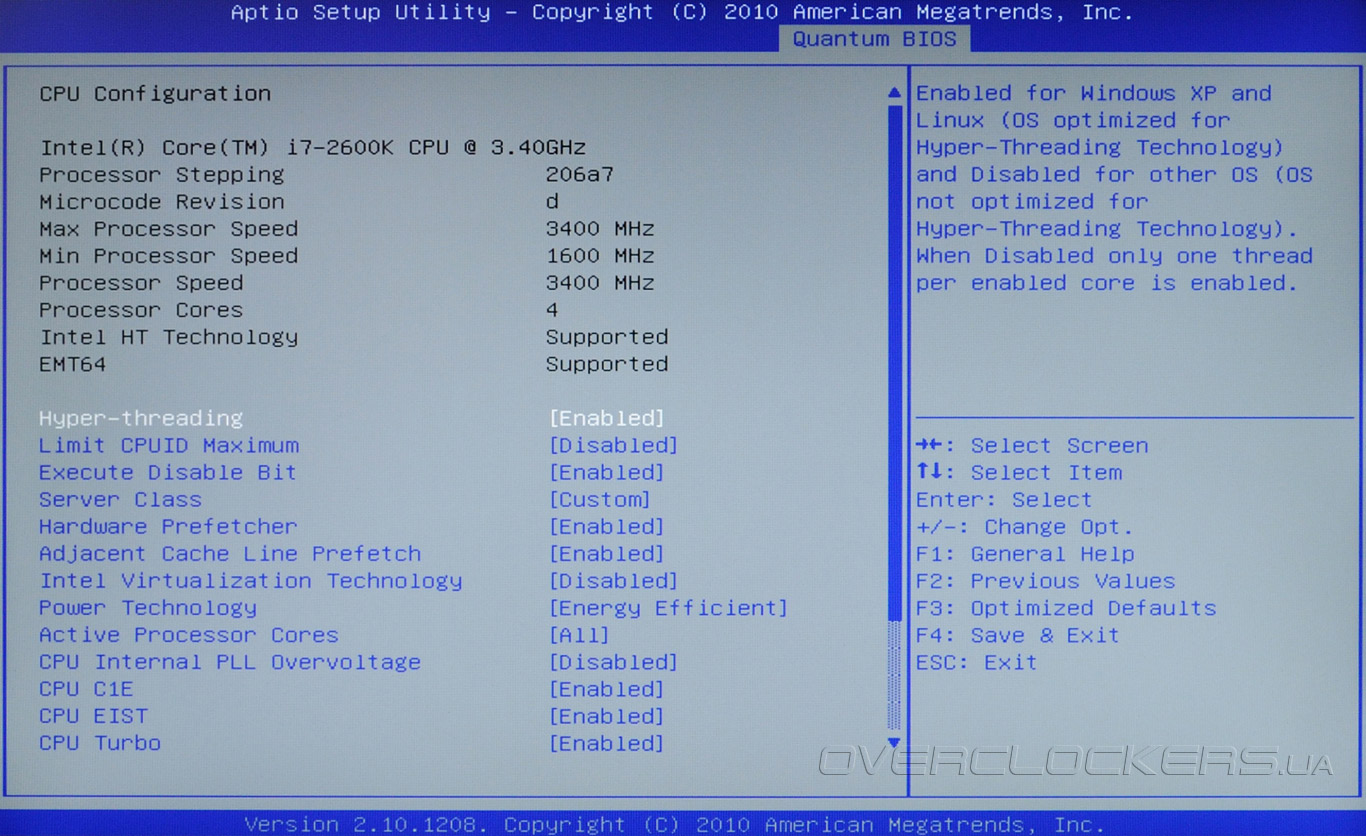1366x836 pixels.
Task: Click the Intel HT Technology label
Action: pos(168,336)
